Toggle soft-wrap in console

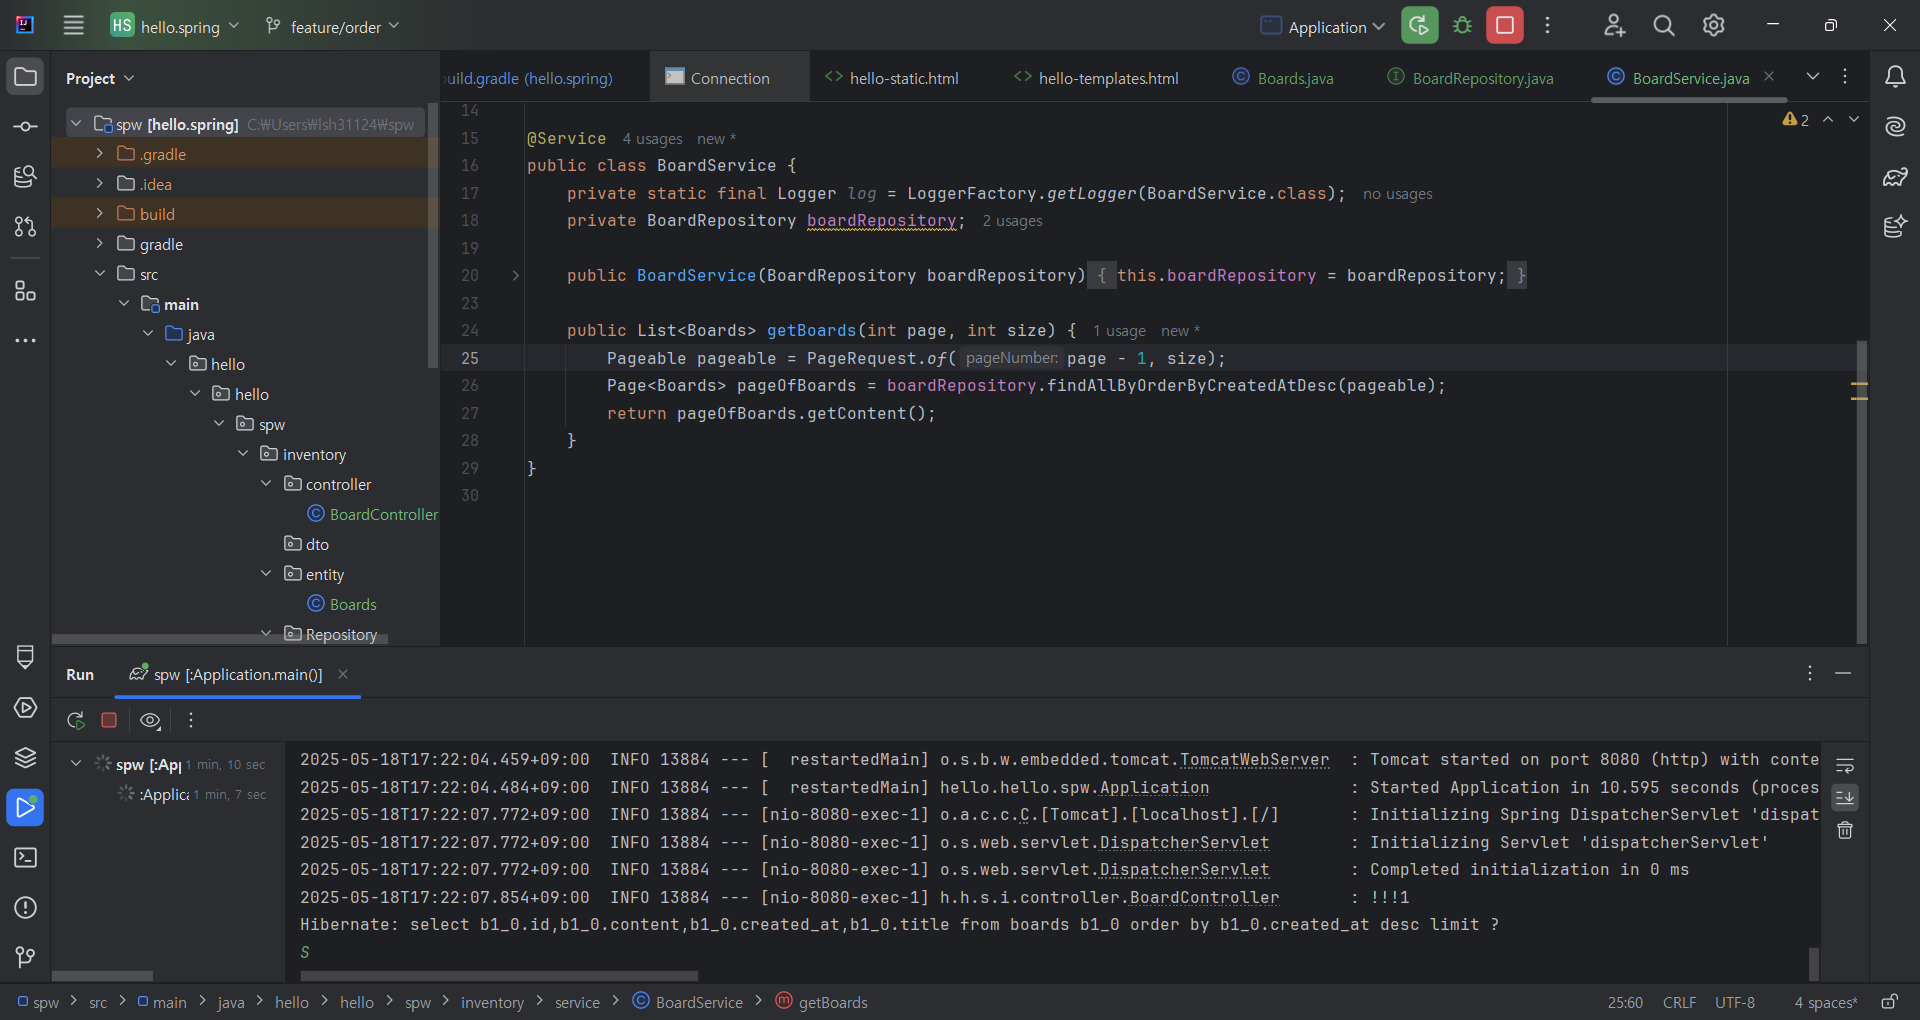point(1845,765)
